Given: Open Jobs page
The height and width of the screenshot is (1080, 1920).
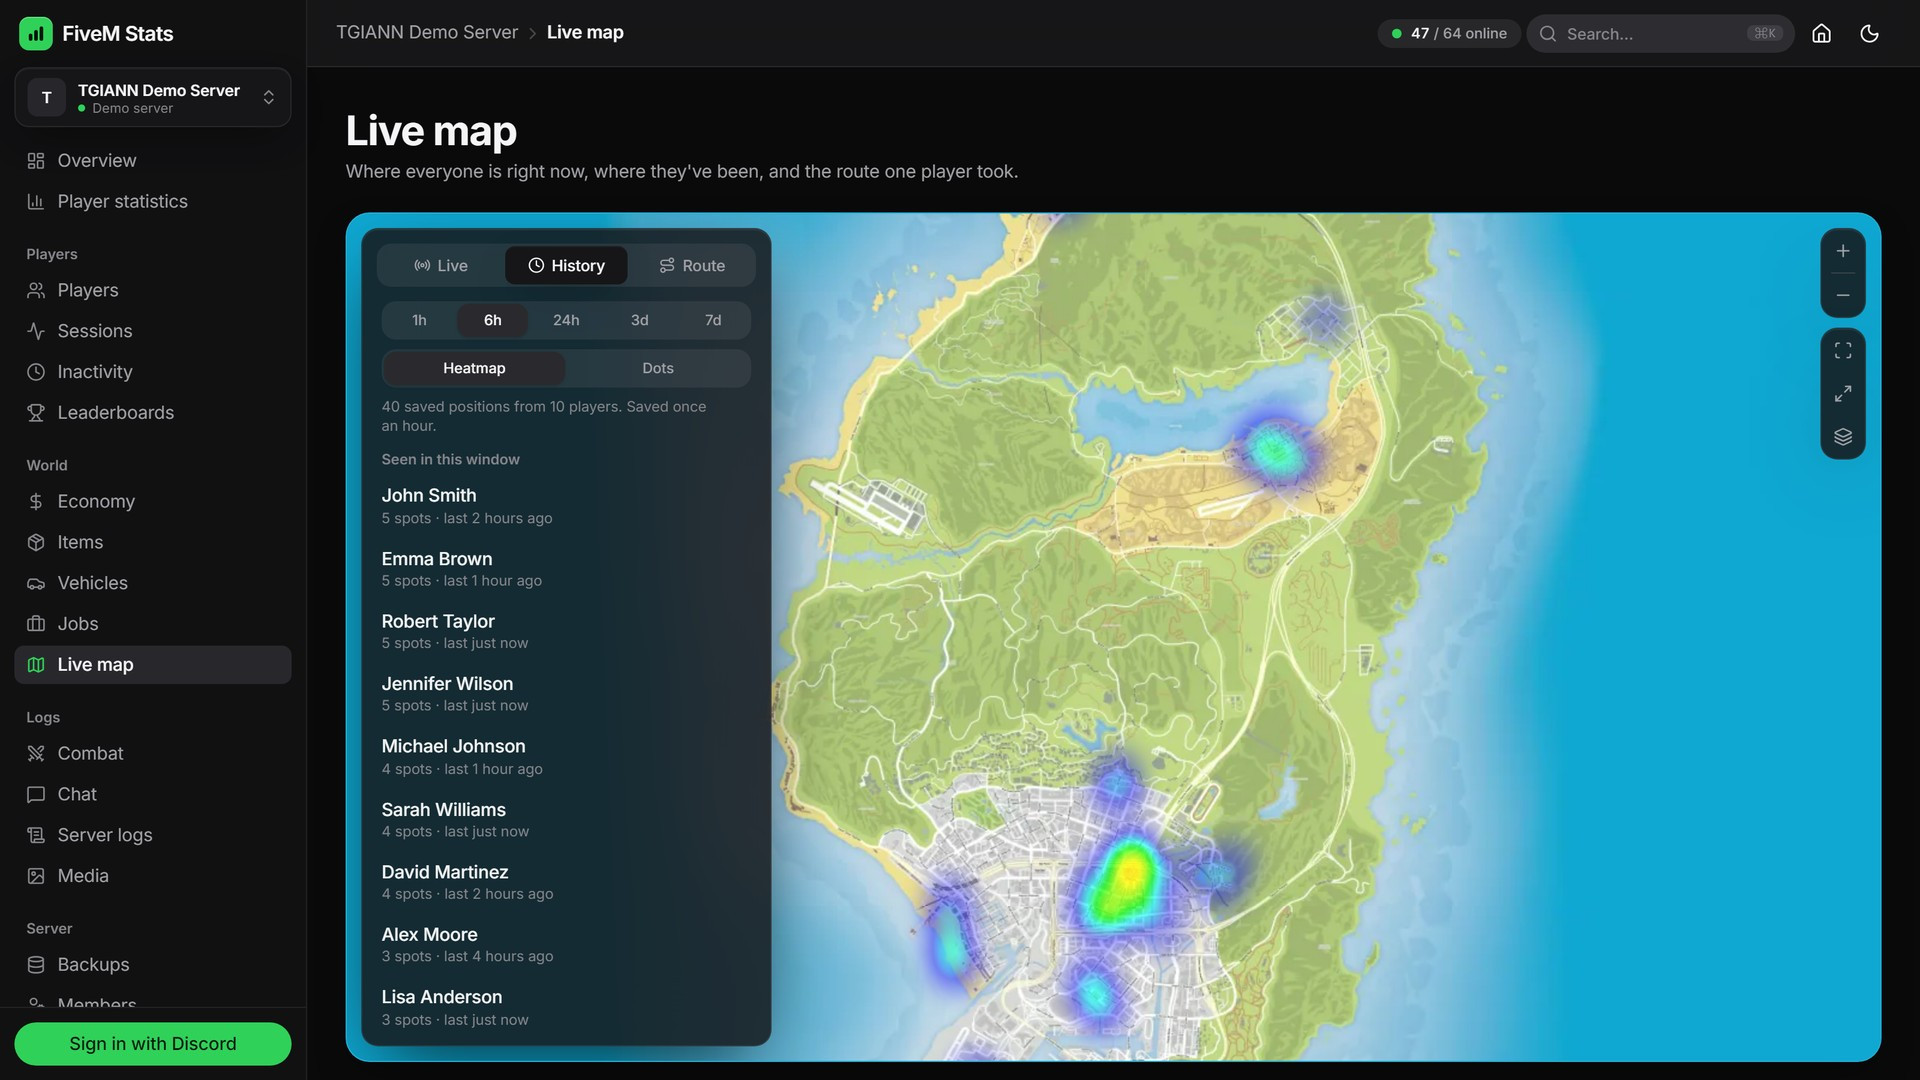Looking at the screenshot, I should click(x=153, y=624).
